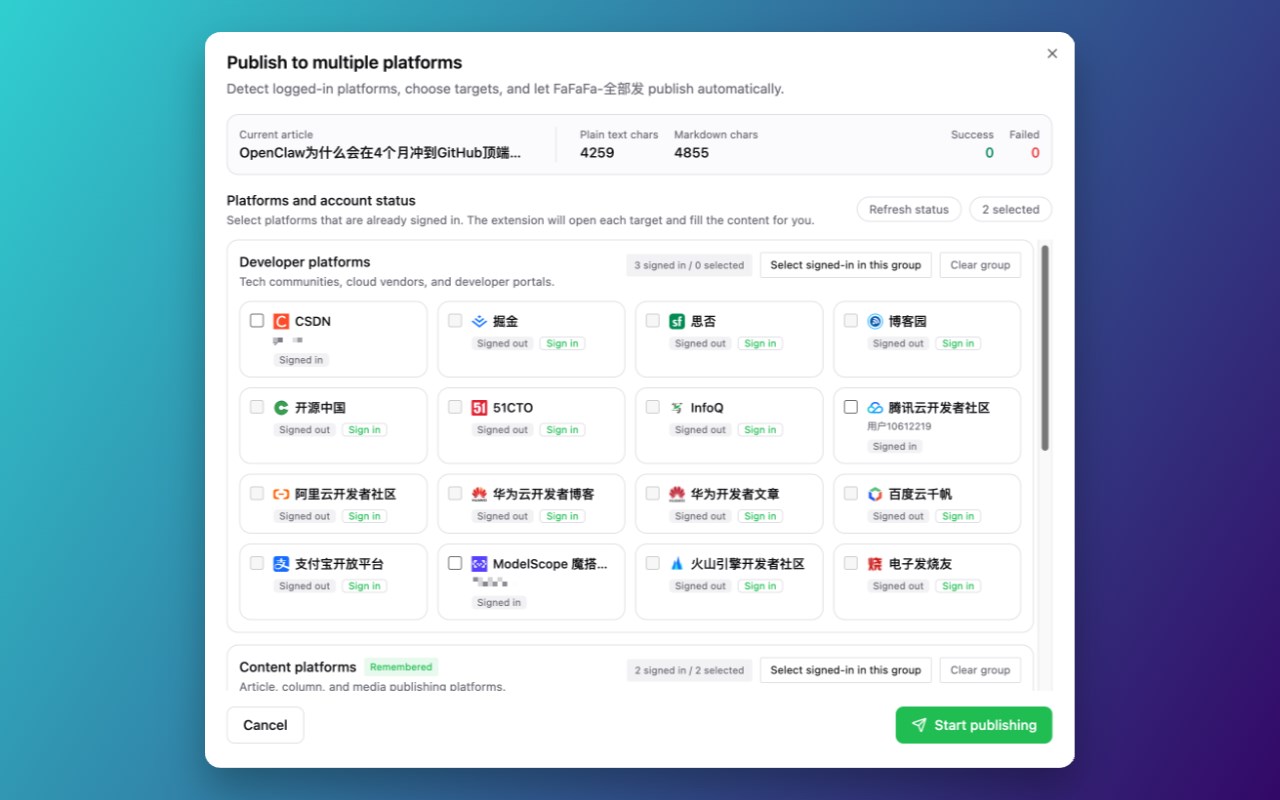Click the 2 selected pill
This screenshot has width=1280, height=800.
click(1010, 209)
